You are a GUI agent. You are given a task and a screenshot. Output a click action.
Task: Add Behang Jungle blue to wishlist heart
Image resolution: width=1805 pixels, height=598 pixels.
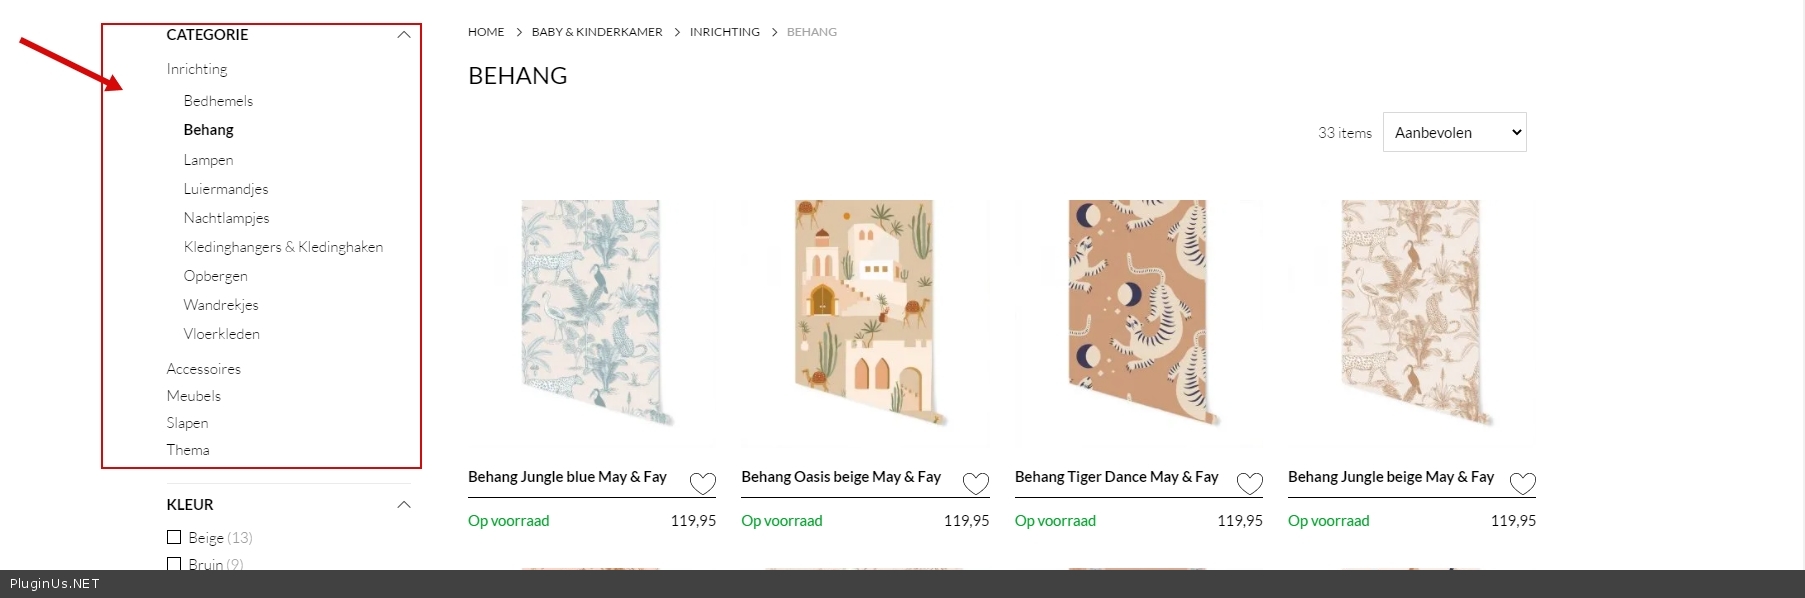click(x=703, y=484)
